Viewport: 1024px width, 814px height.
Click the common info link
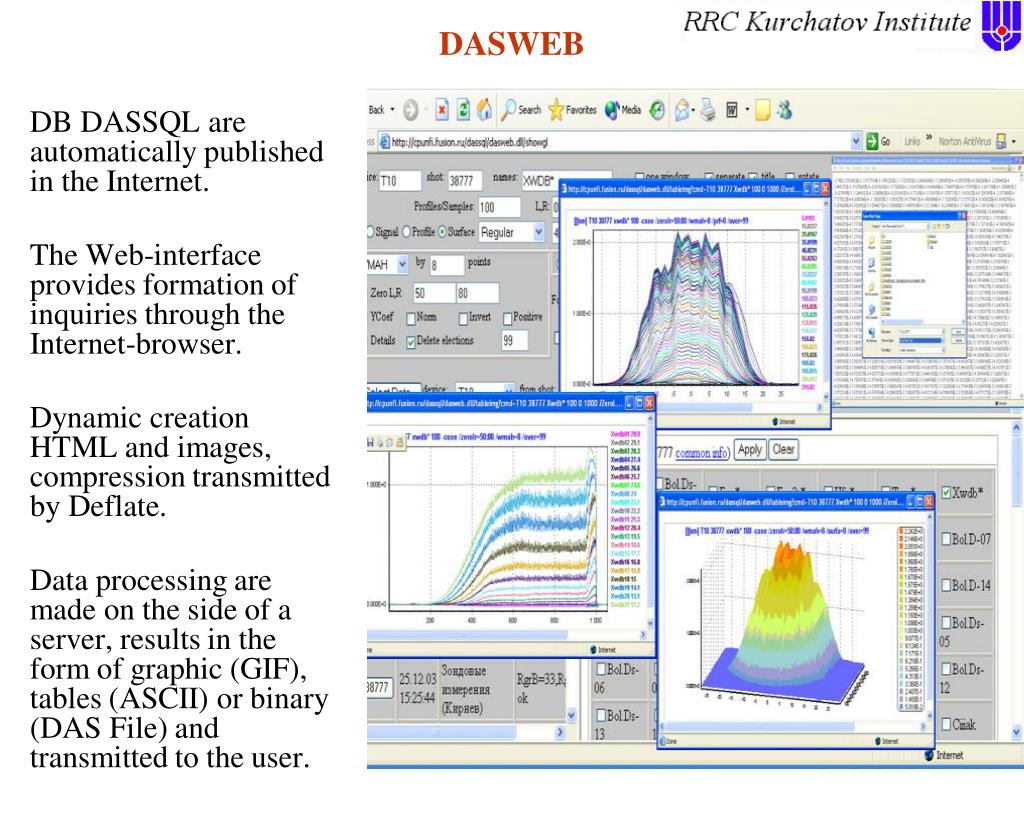click(701, 453)
